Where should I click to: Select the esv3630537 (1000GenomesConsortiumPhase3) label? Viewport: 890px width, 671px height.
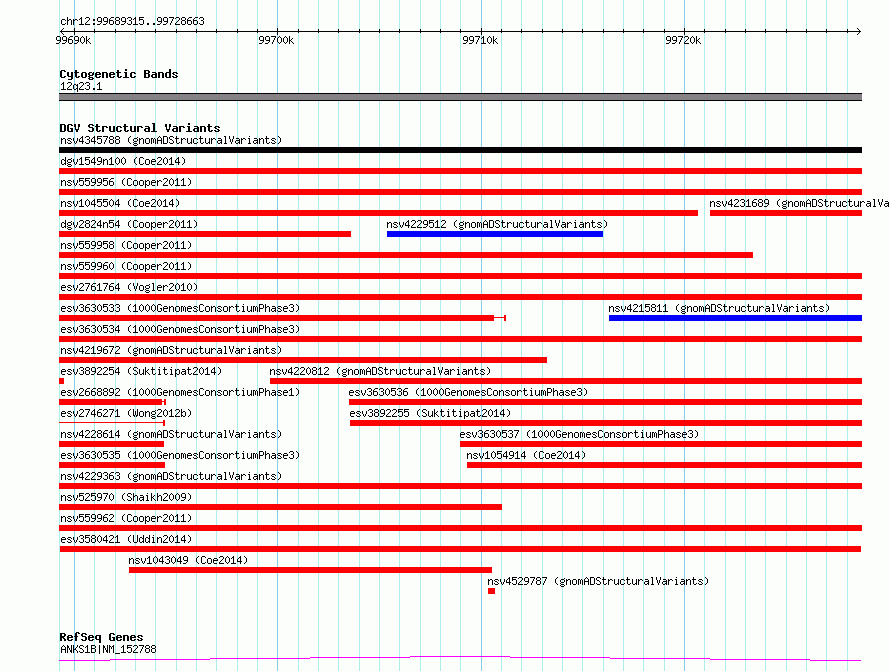(580, 434)
